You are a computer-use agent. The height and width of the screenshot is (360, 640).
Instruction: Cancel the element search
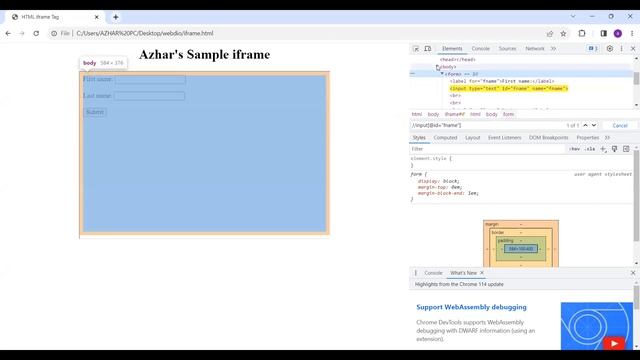point(620,125)
